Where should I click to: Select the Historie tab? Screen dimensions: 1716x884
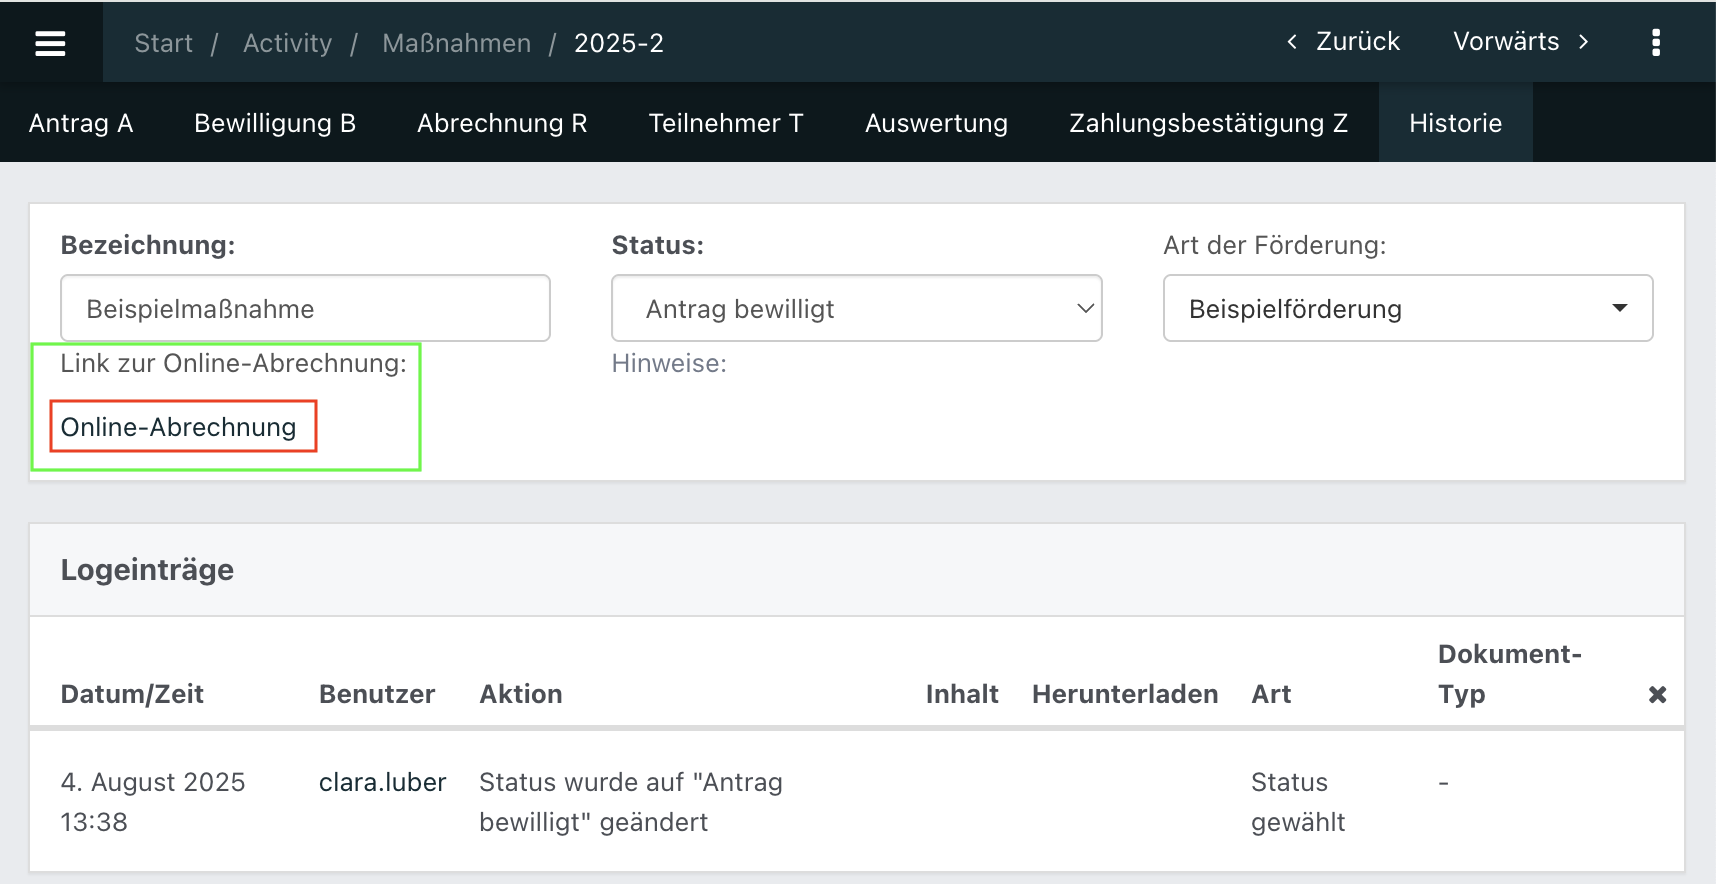[1455, 123]
